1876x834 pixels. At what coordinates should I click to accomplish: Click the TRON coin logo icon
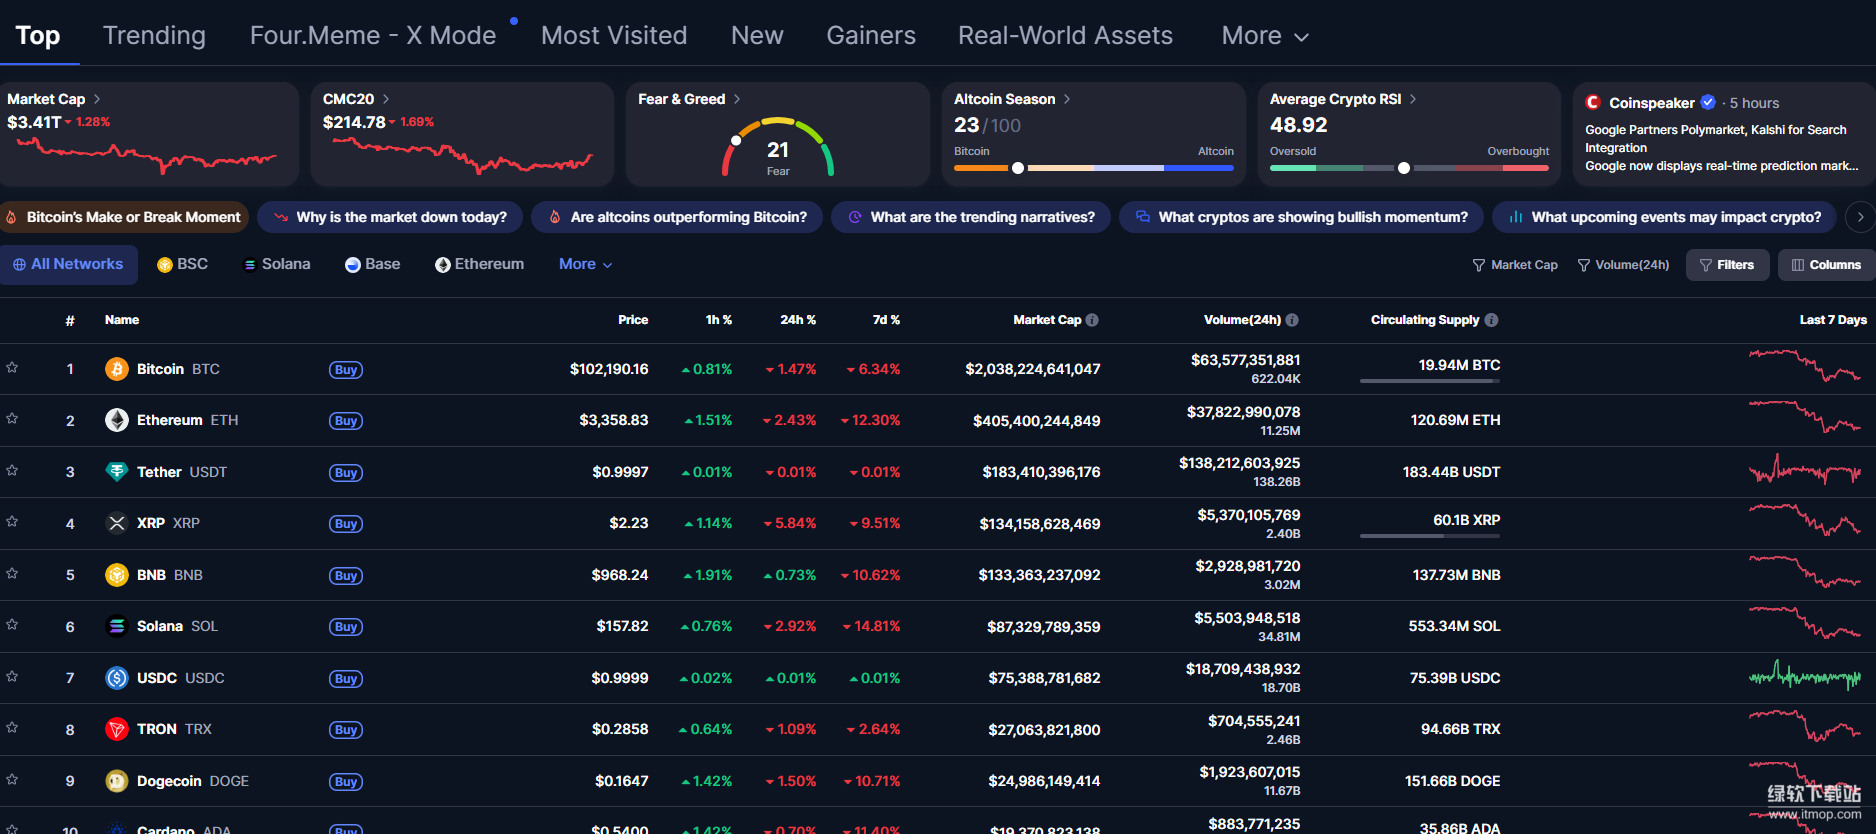117,729
